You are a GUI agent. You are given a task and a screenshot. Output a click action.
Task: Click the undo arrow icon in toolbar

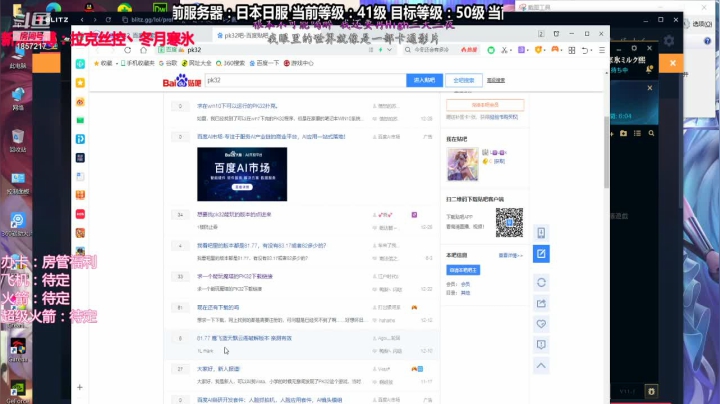pos(585,50)
